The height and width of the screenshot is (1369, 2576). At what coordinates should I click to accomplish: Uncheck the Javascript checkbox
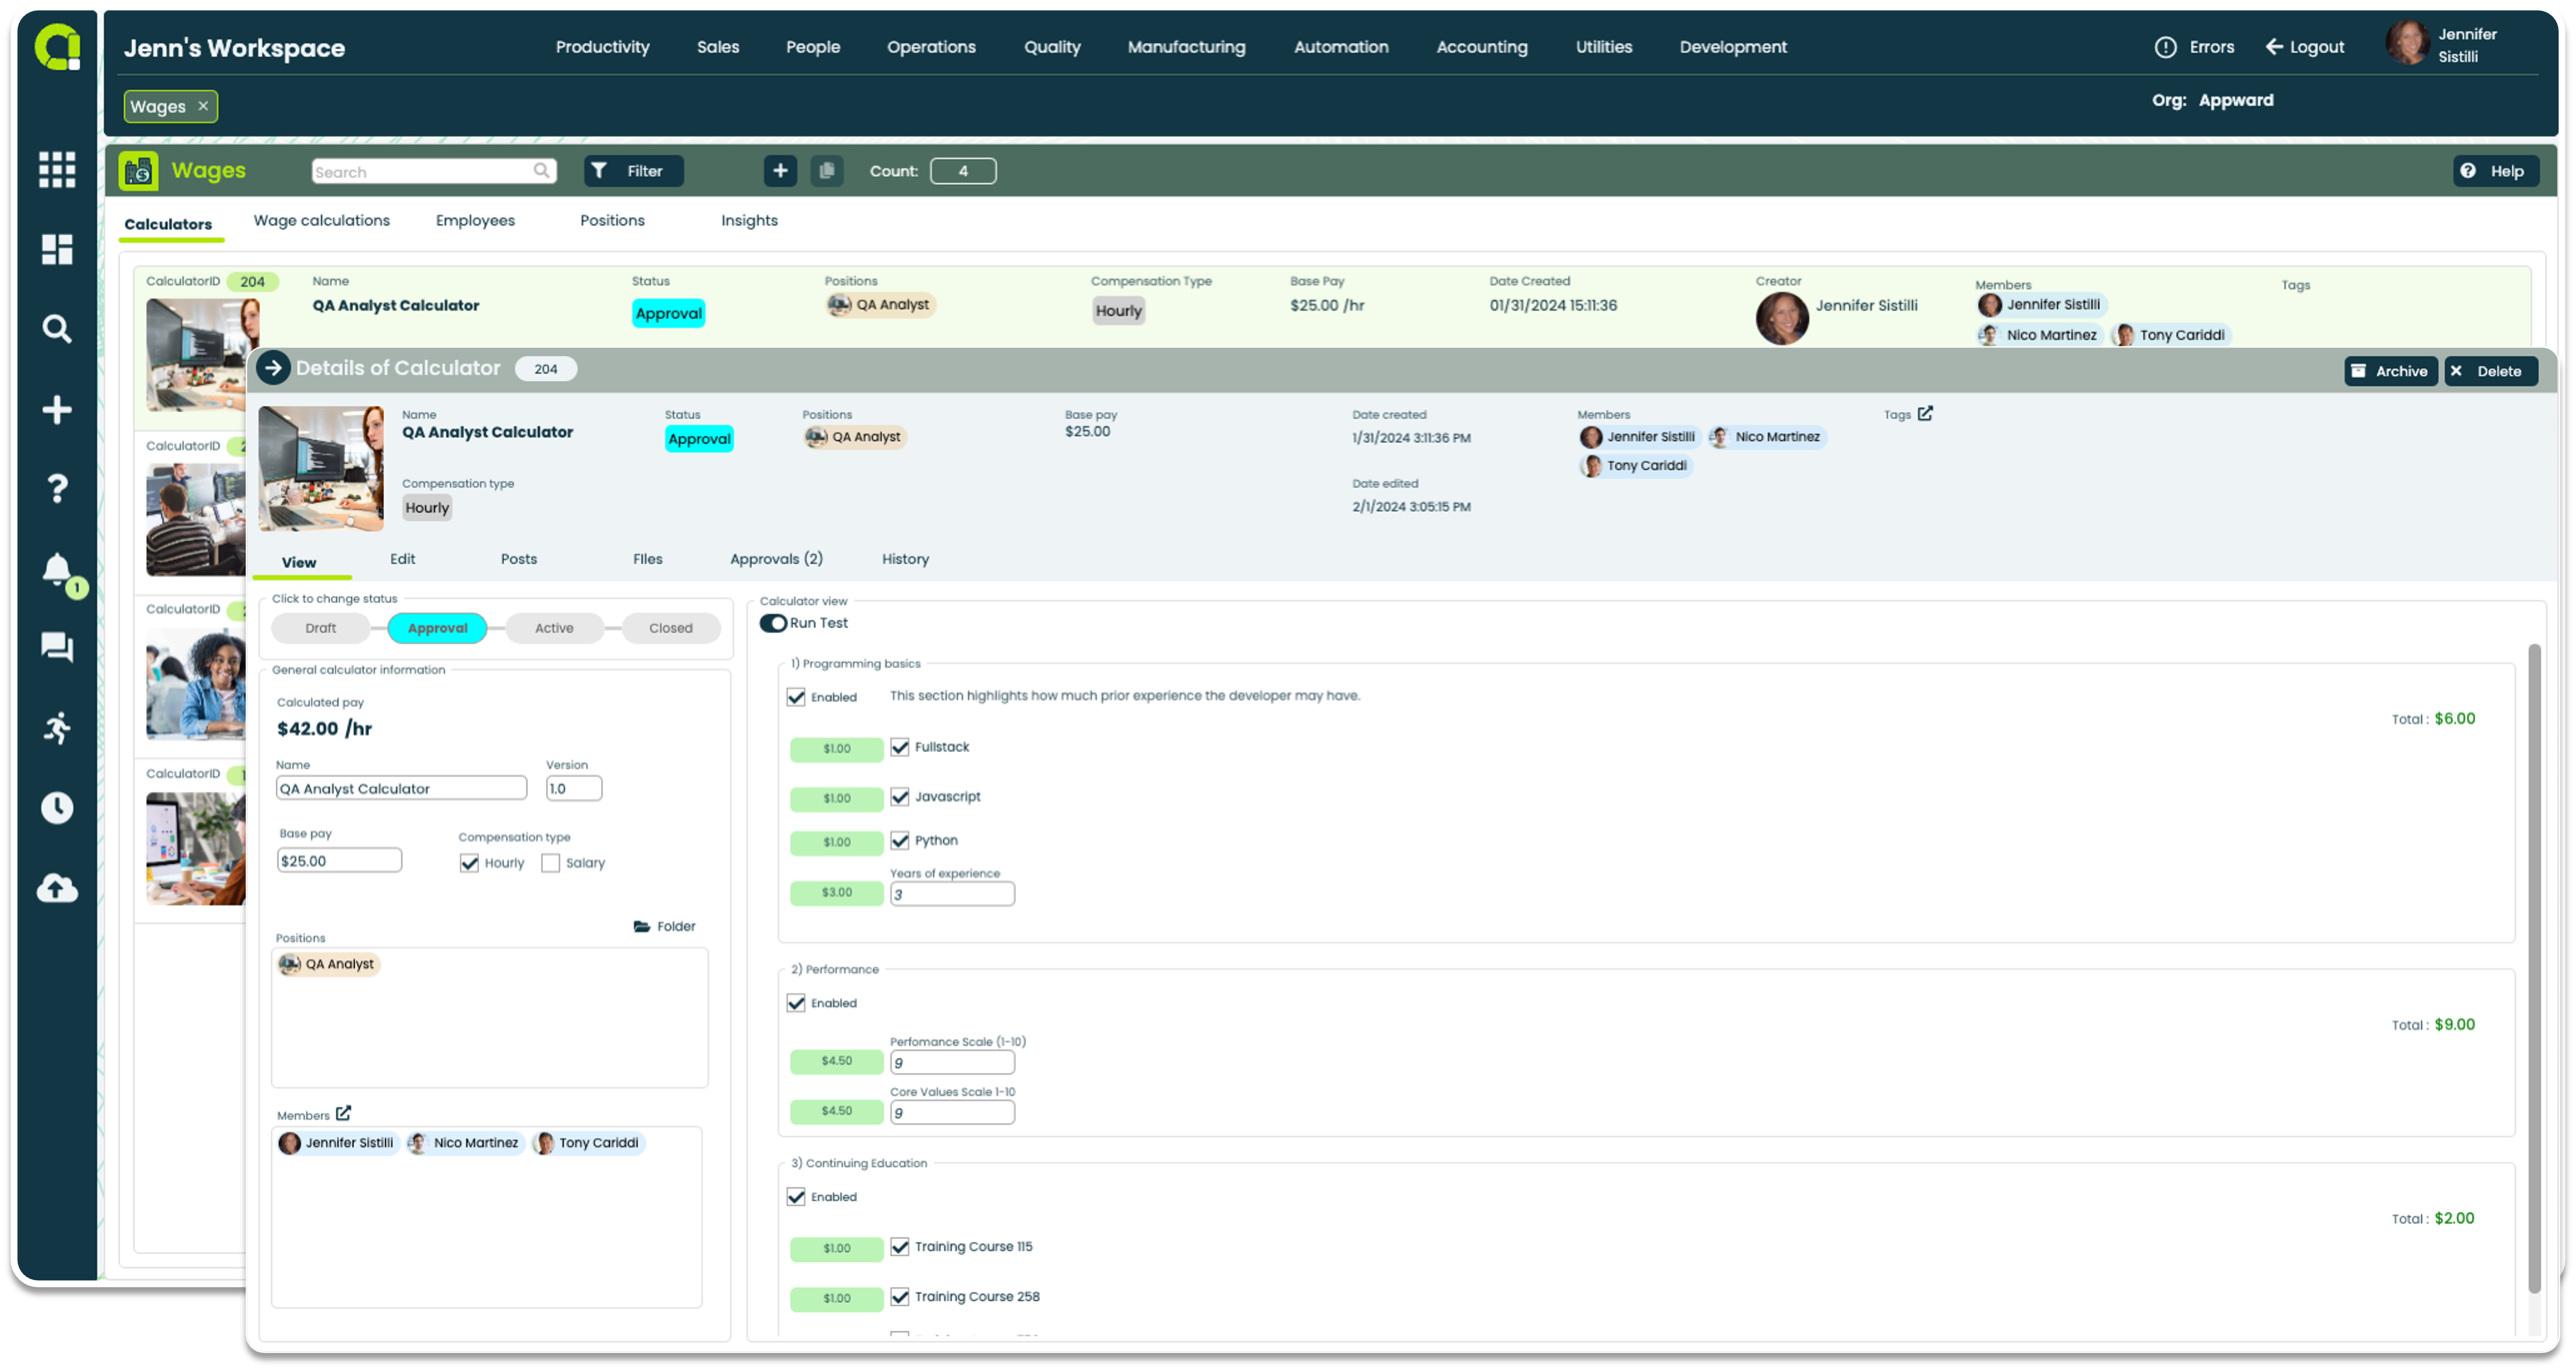pos(900,797)
